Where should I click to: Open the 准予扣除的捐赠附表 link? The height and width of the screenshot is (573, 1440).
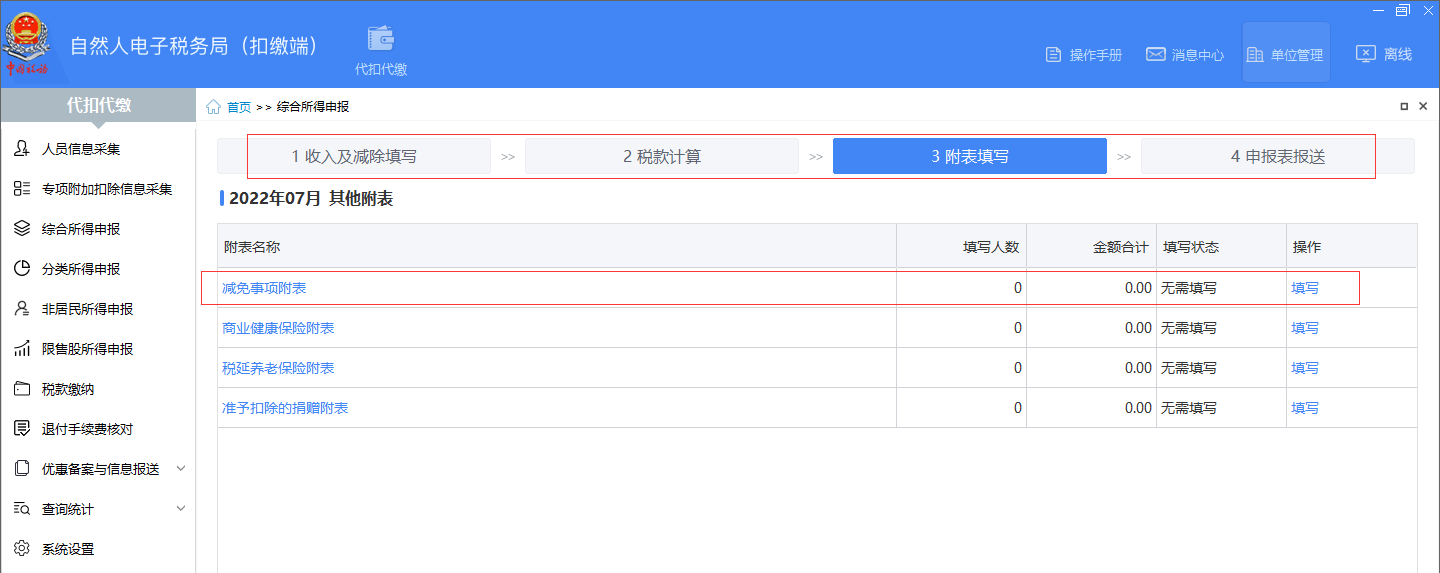tap(285, 408)
